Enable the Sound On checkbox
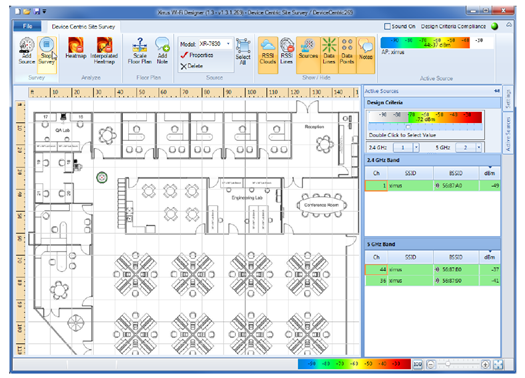Image resolution: width=525 pixels, height=378 pixels. 387,26
